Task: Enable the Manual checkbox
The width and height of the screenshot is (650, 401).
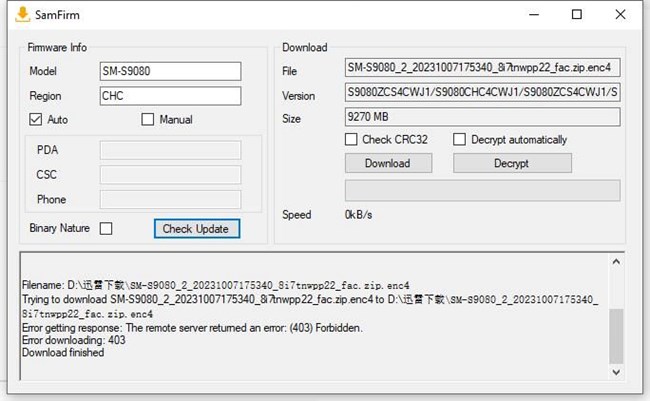Action: click(x=148, y=120)
